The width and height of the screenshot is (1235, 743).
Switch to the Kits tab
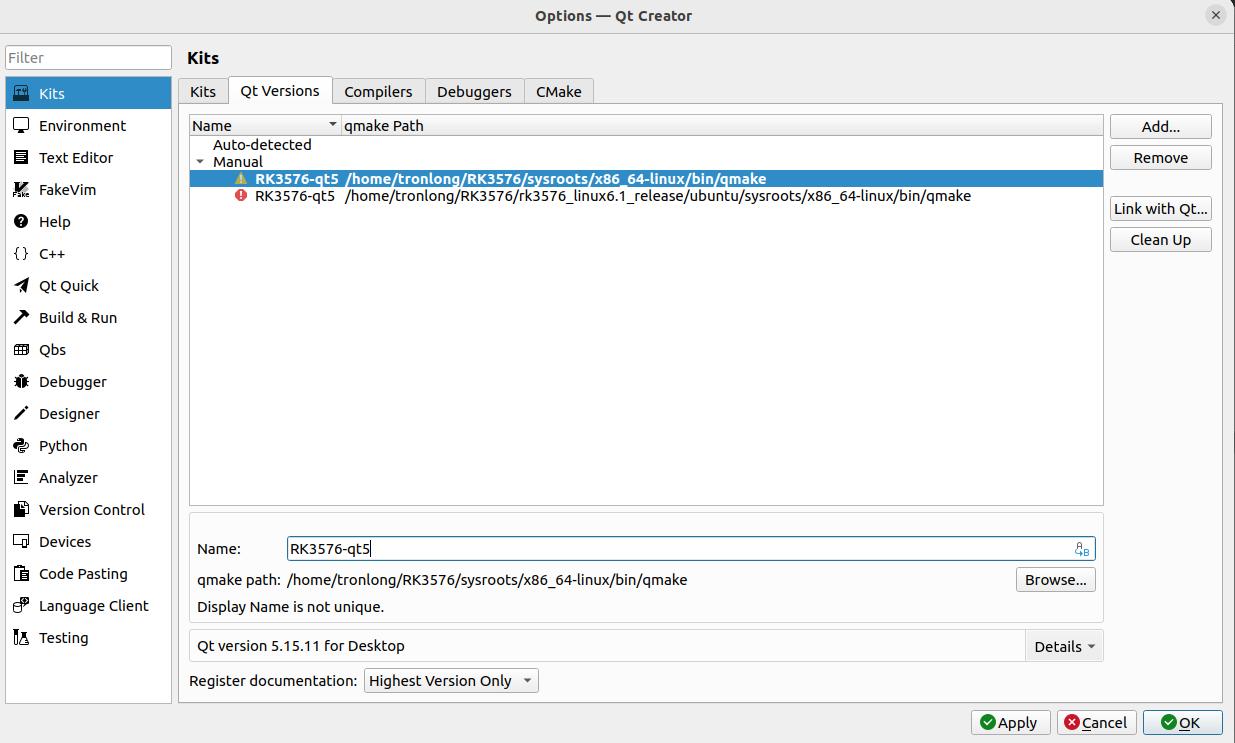203,92
